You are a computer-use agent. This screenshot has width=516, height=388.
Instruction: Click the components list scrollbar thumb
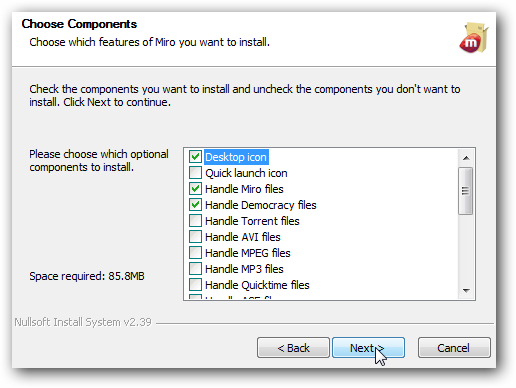pos(465,191)
